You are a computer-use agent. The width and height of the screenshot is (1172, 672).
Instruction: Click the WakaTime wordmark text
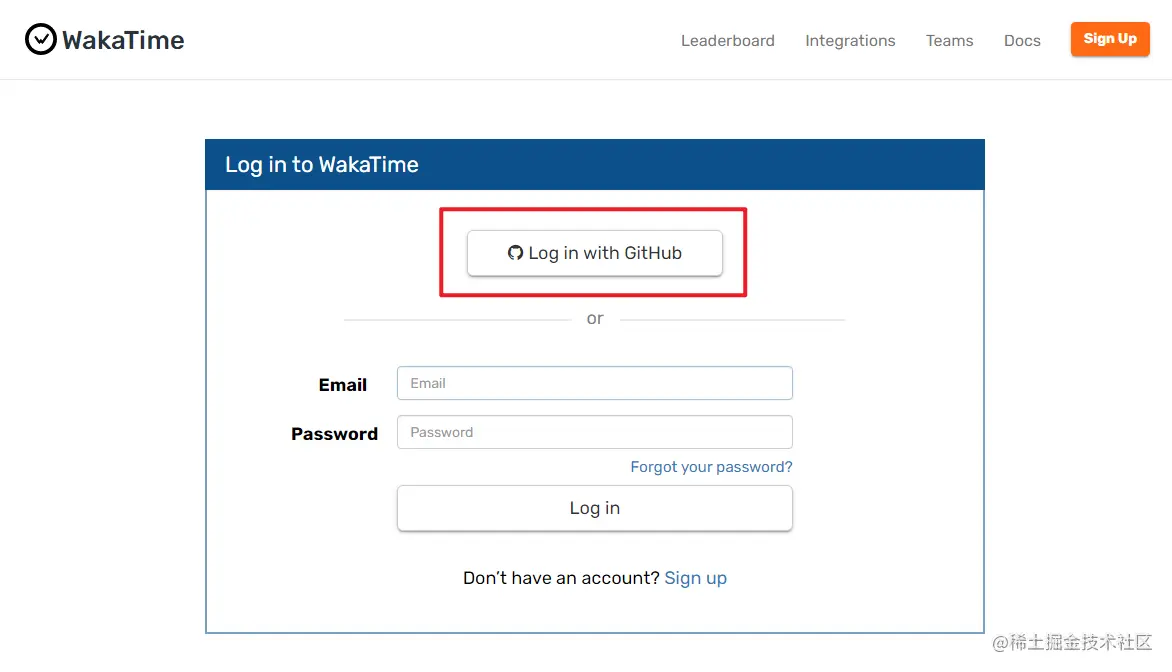(123, 40)
